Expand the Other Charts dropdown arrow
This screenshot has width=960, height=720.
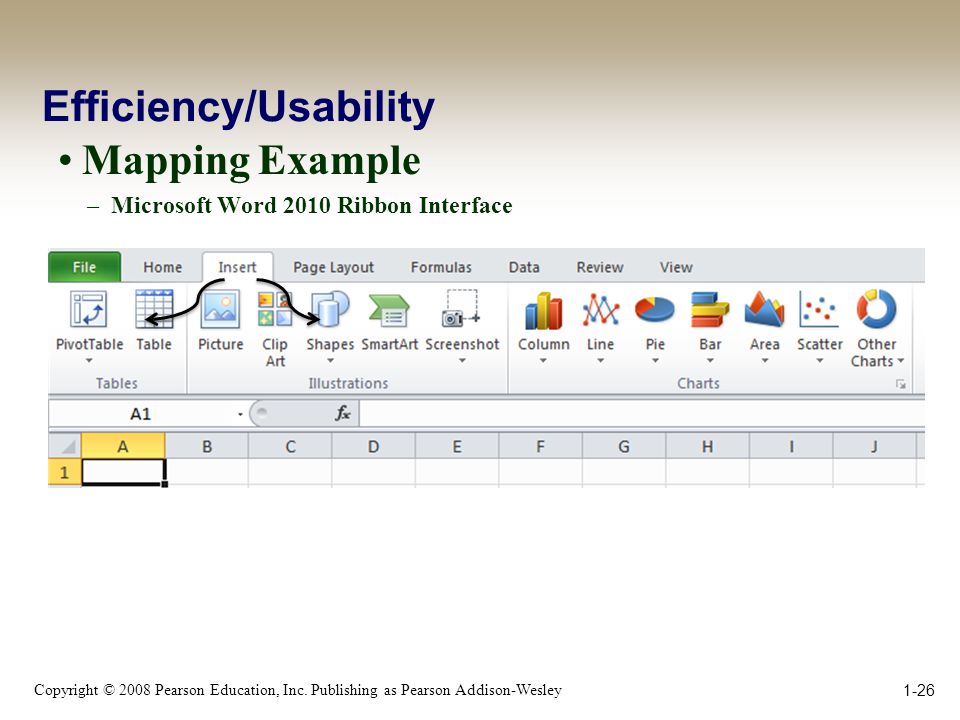901,361
